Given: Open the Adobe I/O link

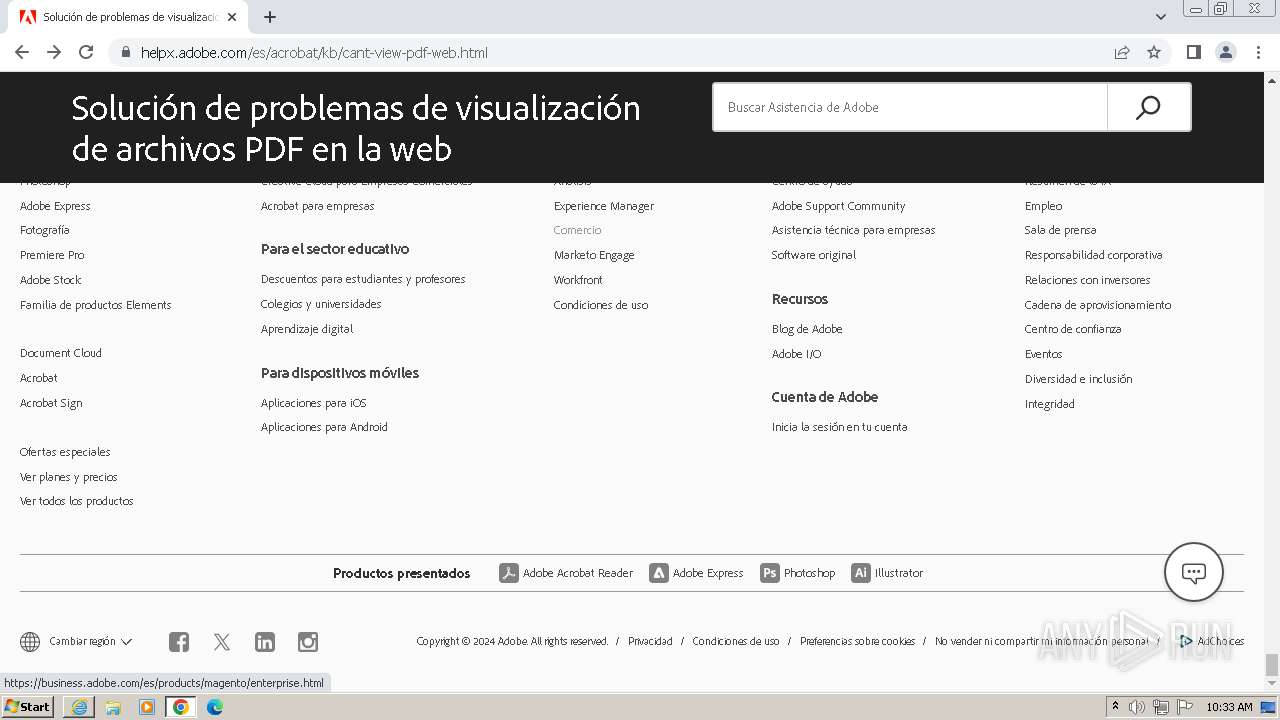Looking at the screenshot, I should pyautogui.click(x=796, y=354).
